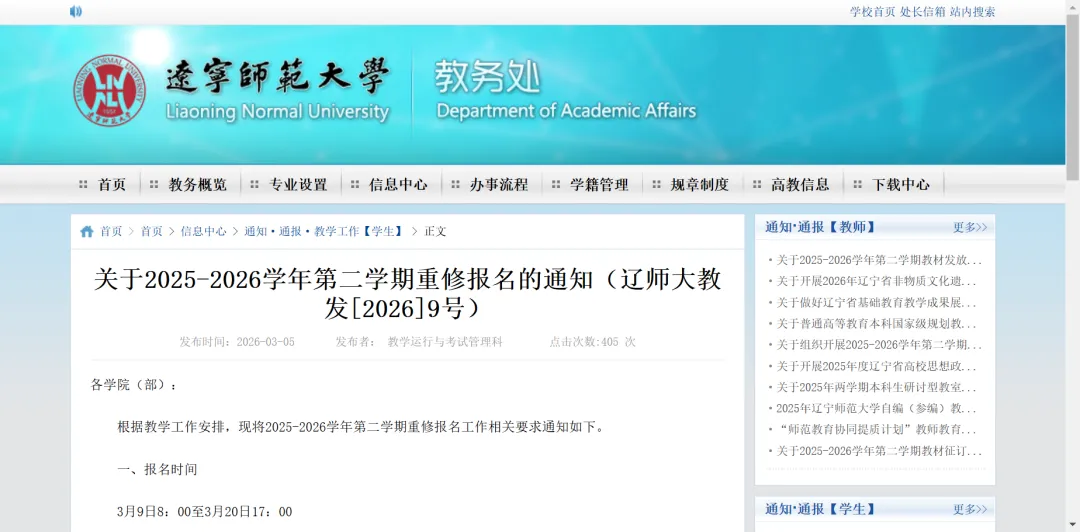
Task: Open 学籍管理 navigation item
Action: tap(599, 185)
